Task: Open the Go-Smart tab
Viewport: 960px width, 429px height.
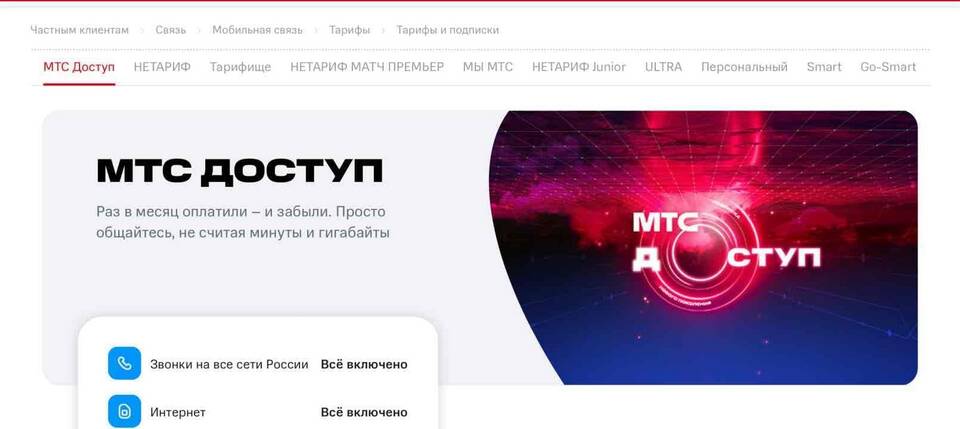Action: [888, 67]
